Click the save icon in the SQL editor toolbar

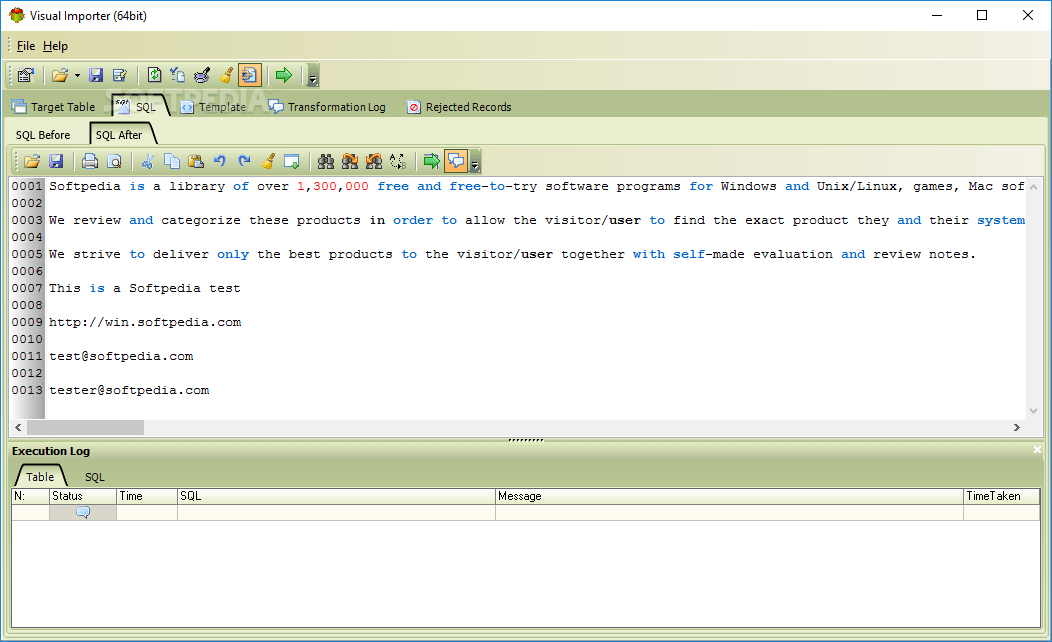point(56,161)
